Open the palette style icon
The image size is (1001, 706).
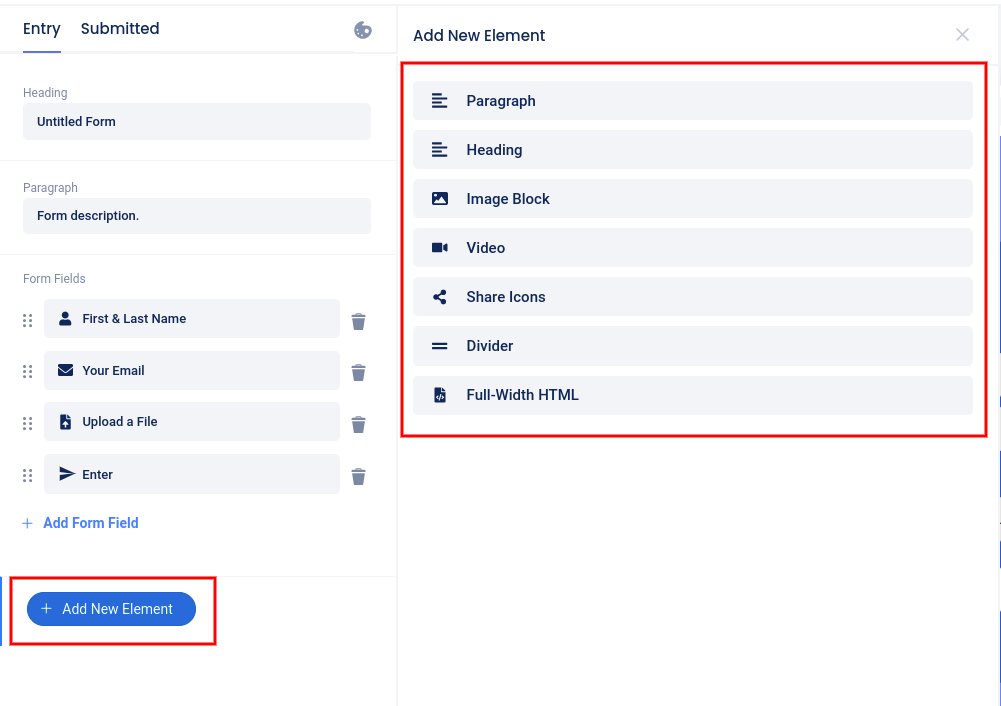point(363,30)
